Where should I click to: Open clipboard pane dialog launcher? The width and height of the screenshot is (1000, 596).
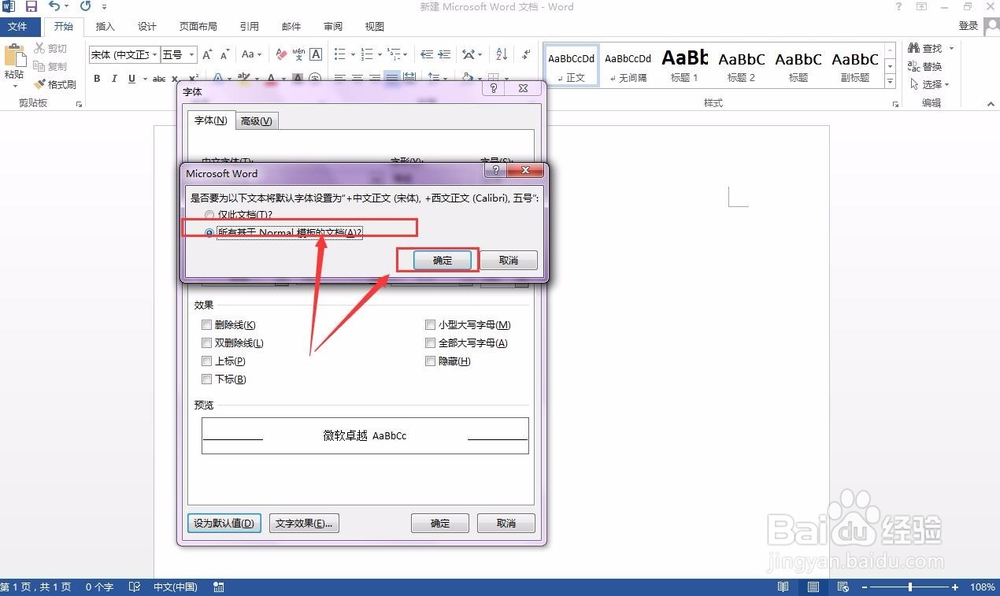79,104
